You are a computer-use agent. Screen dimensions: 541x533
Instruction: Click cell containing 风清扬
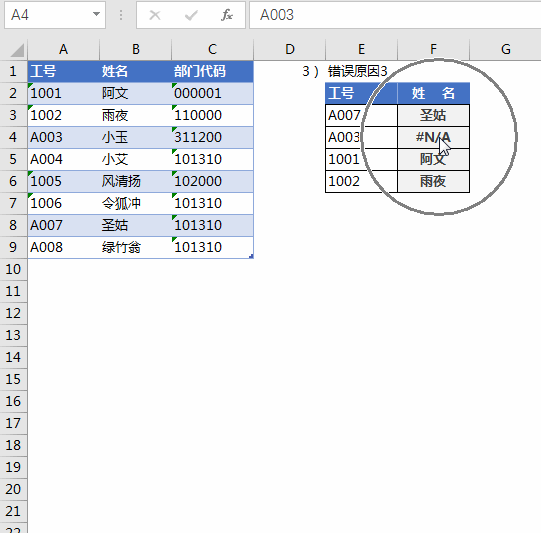point(135,181)
